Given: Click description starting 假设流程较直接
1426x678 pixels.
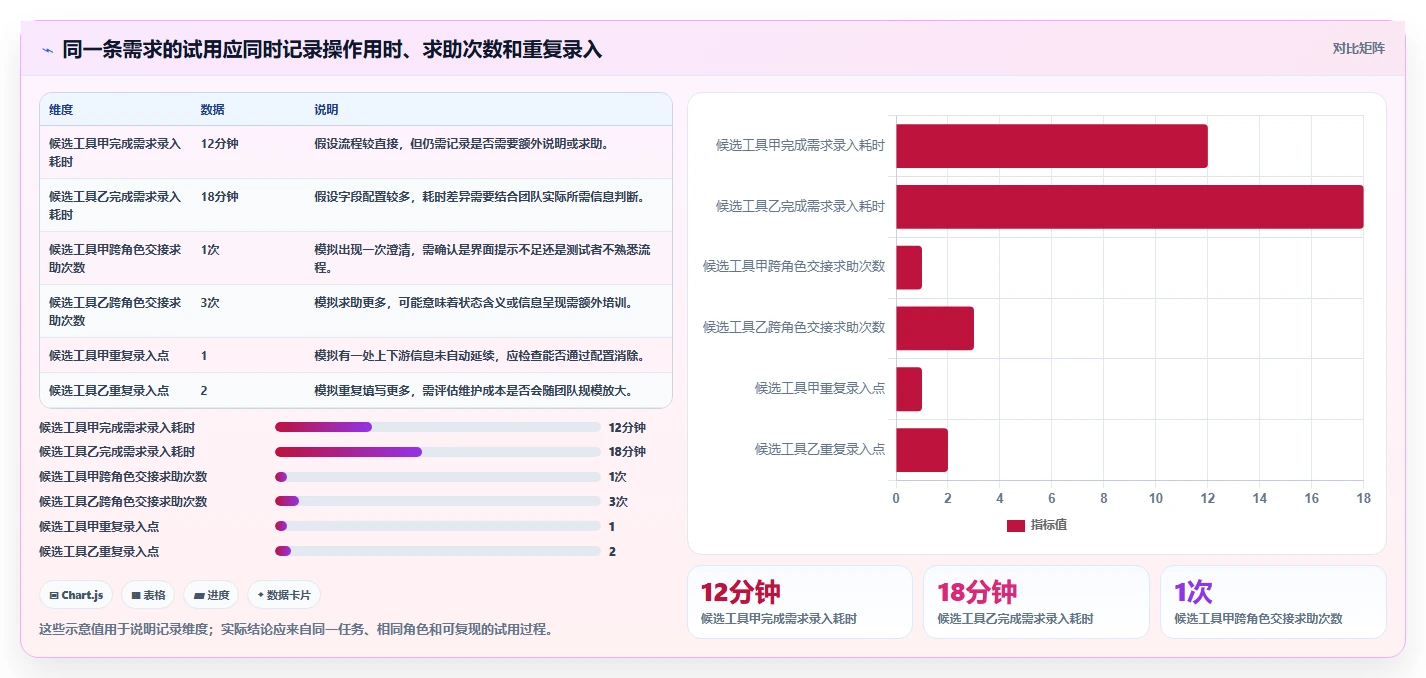Looking at the screenshot, I should pyautogui.click(x=461, y=144).
